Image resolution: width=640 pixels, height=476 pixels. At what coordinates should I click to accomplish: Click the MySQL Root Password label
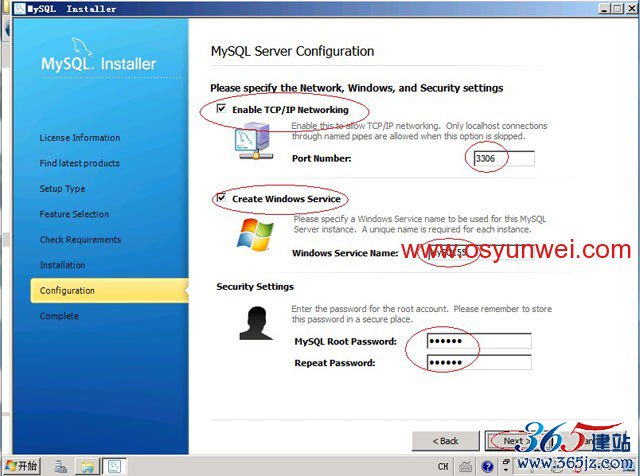pyautogui.click(x=346, y=341)
